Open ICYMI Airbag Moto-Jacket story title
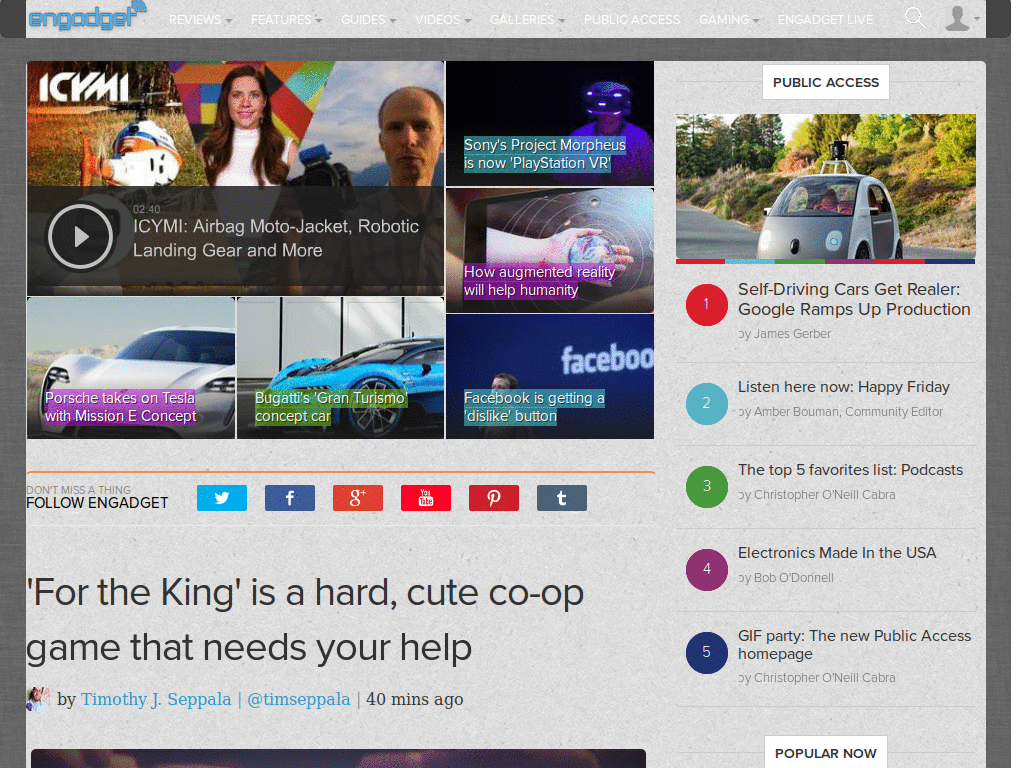Screen dimensions: 1024x768 click(x=276, y=238)
